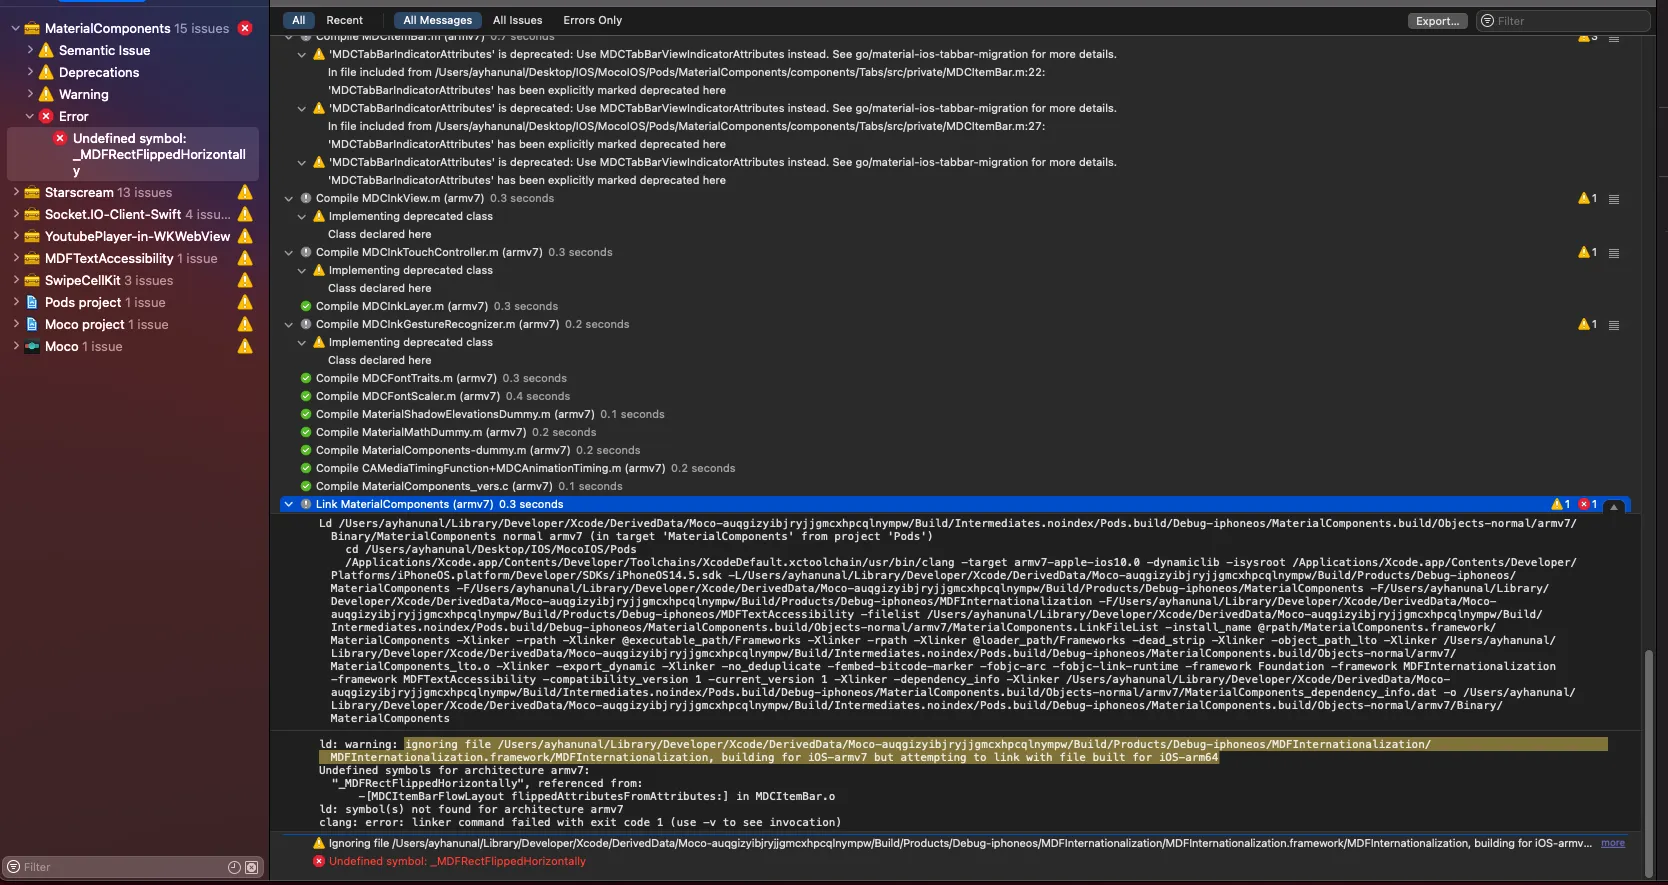
Task: Click the filter options icon in sidebar filter
Action: [14, 867]
